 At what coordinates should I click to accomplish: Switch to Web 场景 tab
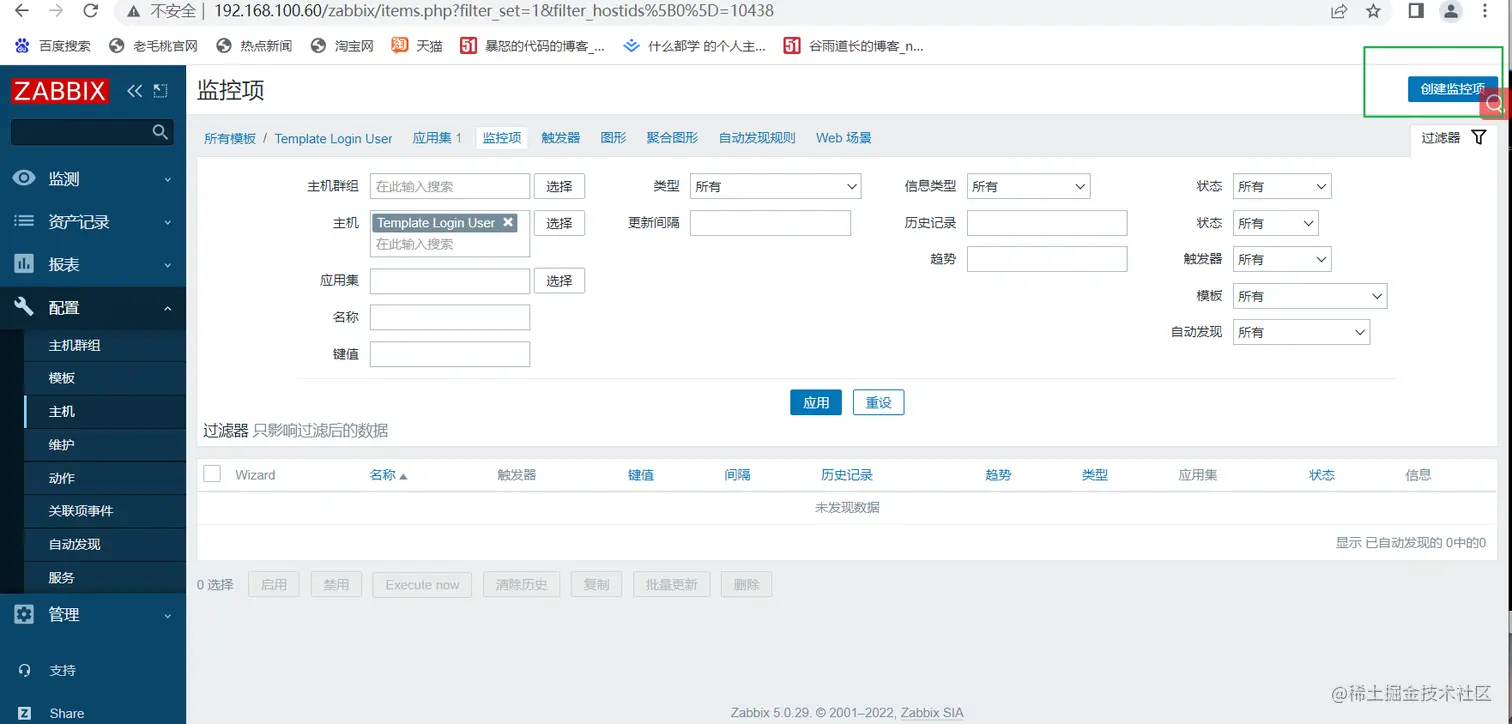[844, 138]
